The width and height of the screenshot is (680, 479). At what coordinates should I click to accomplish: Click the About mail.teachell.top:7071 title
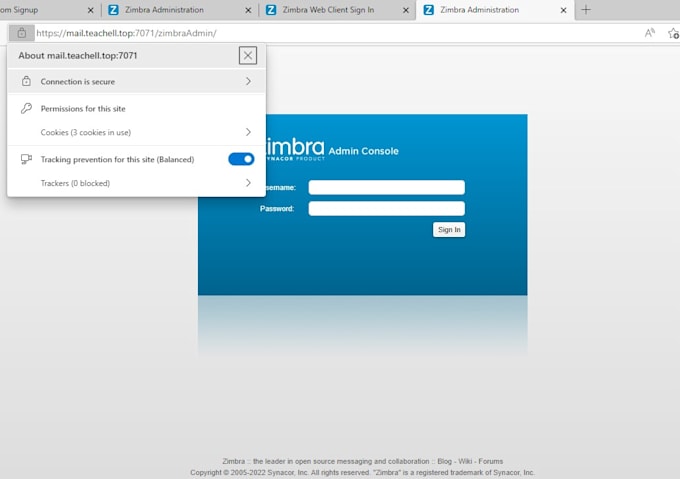78,55
